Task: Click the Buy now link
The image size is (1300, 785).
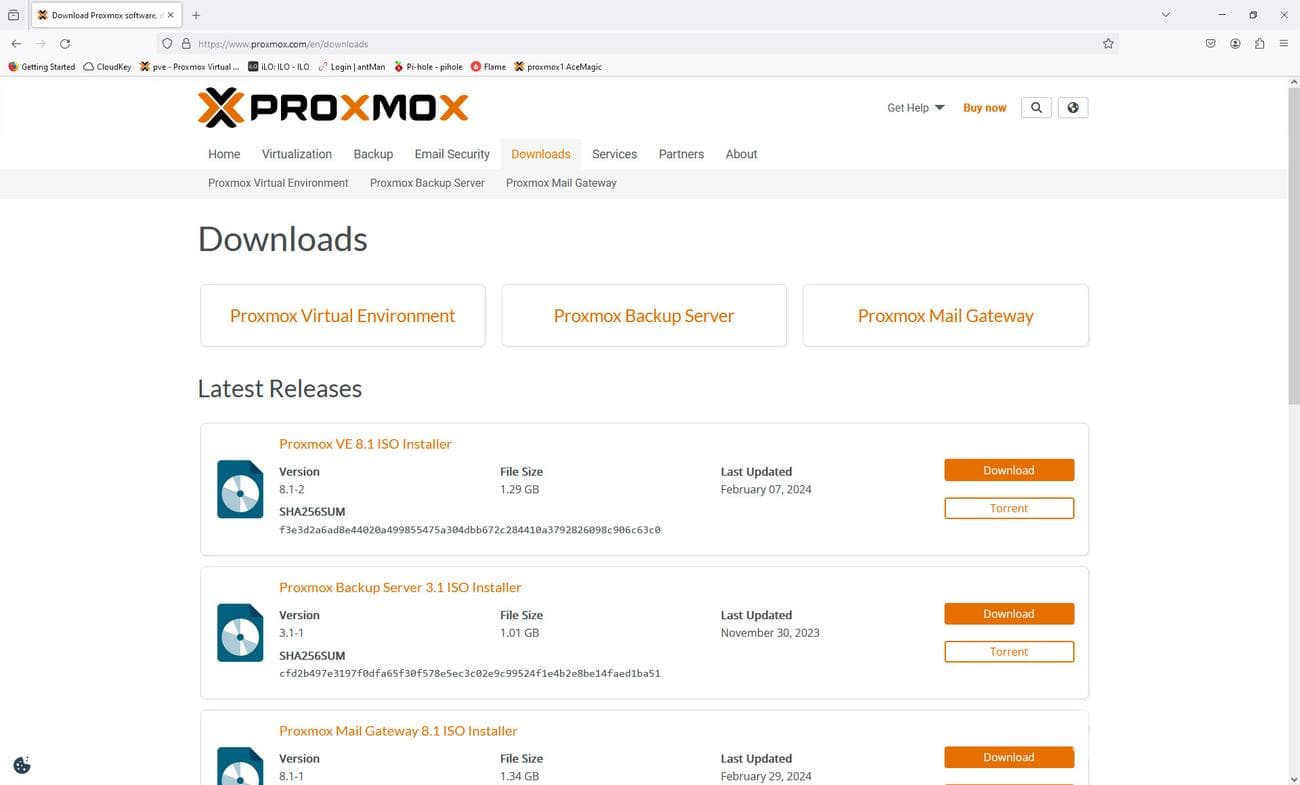Action: click(985, 108)
